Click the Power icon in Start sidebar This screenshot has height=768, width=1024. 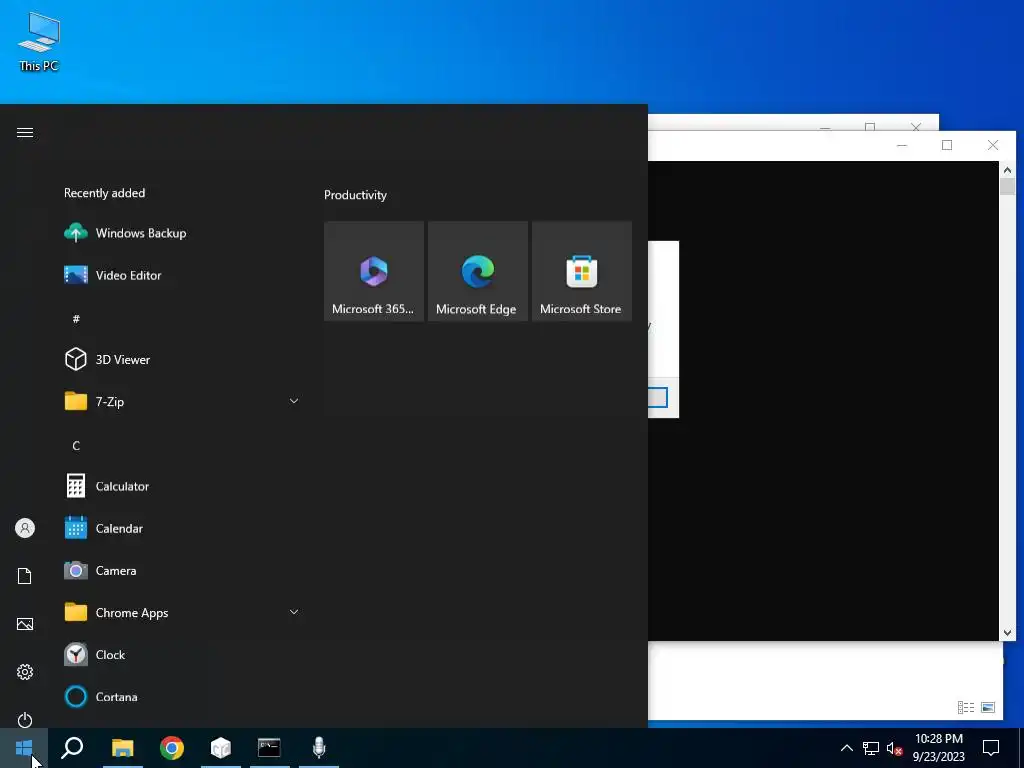click(x=25, y=720)
